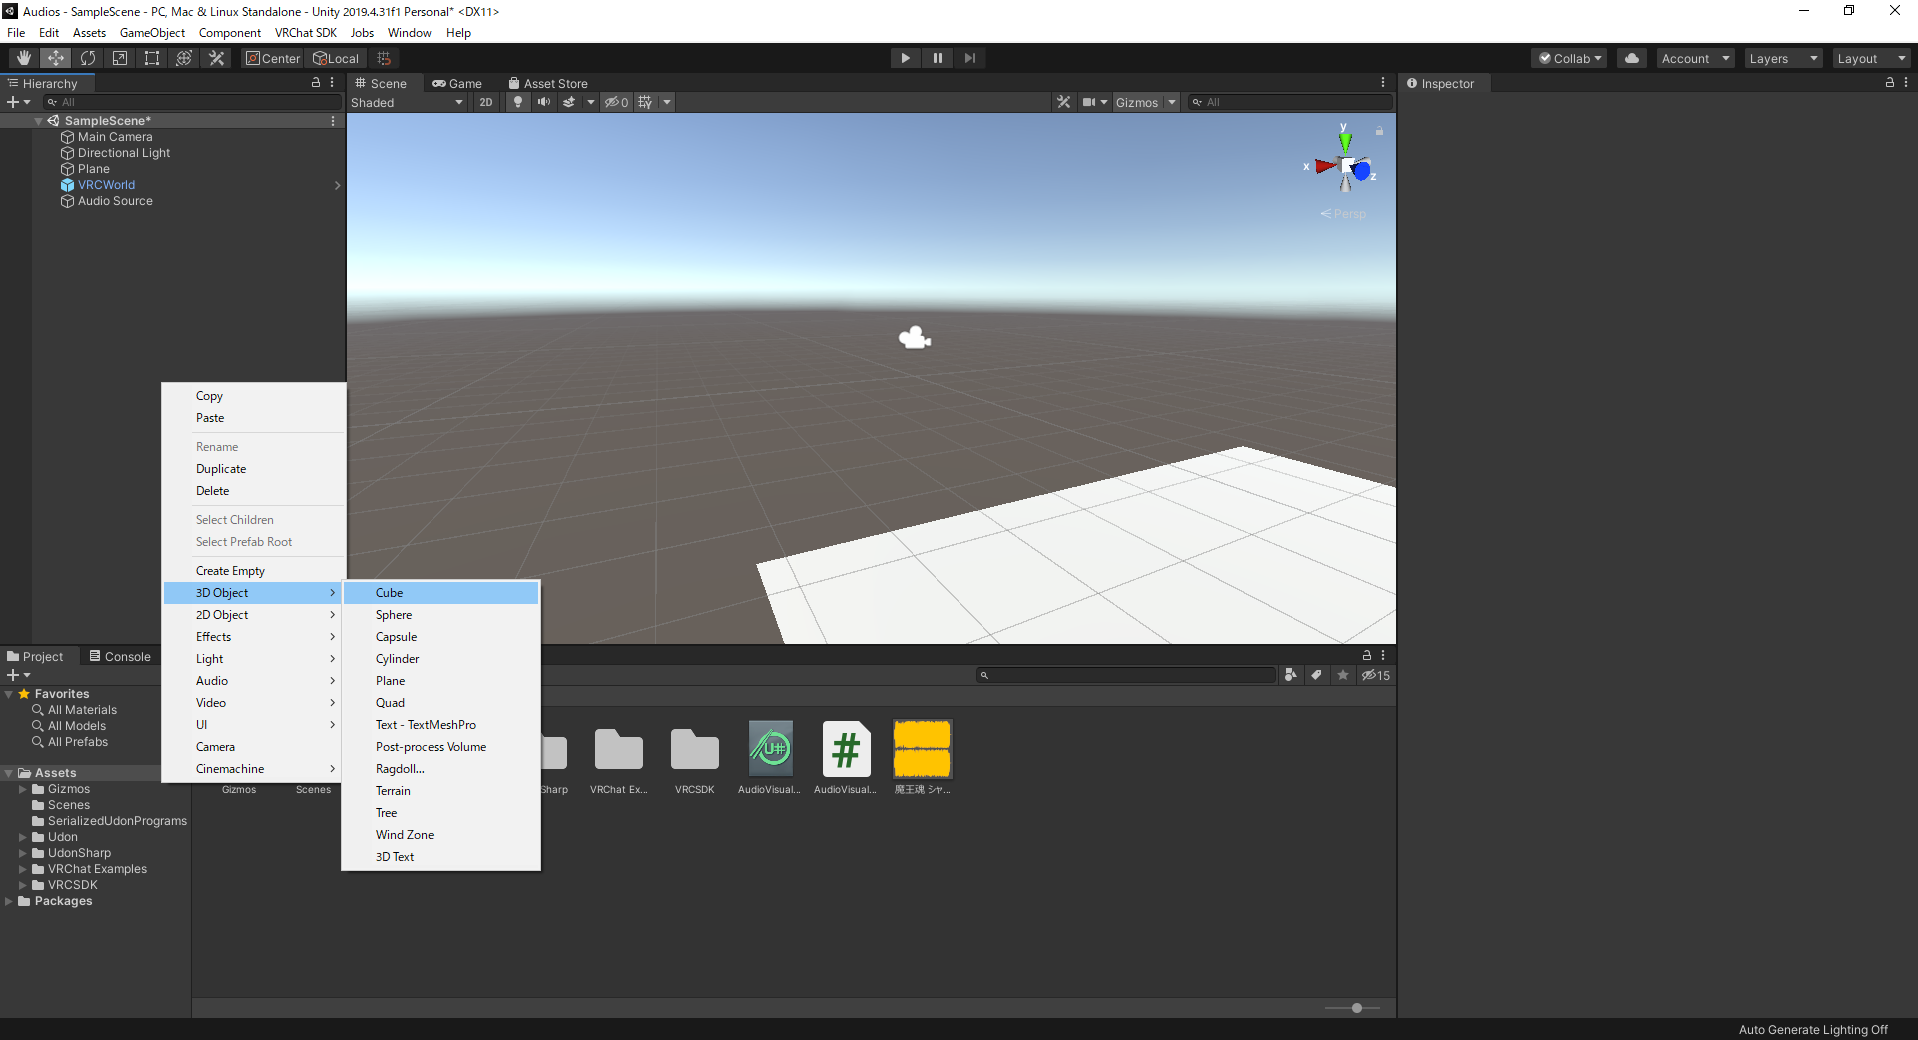The height and width of the screenshot is (1040, 1918).
Task: Search assets by type icon
Action: [1291, 675]
